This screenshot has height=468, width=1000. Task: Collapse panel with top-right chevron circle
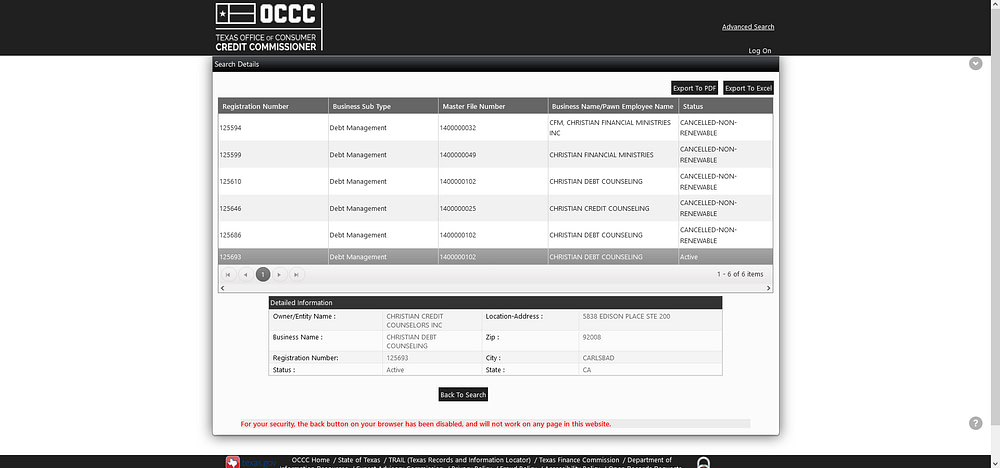pos(976,63)
